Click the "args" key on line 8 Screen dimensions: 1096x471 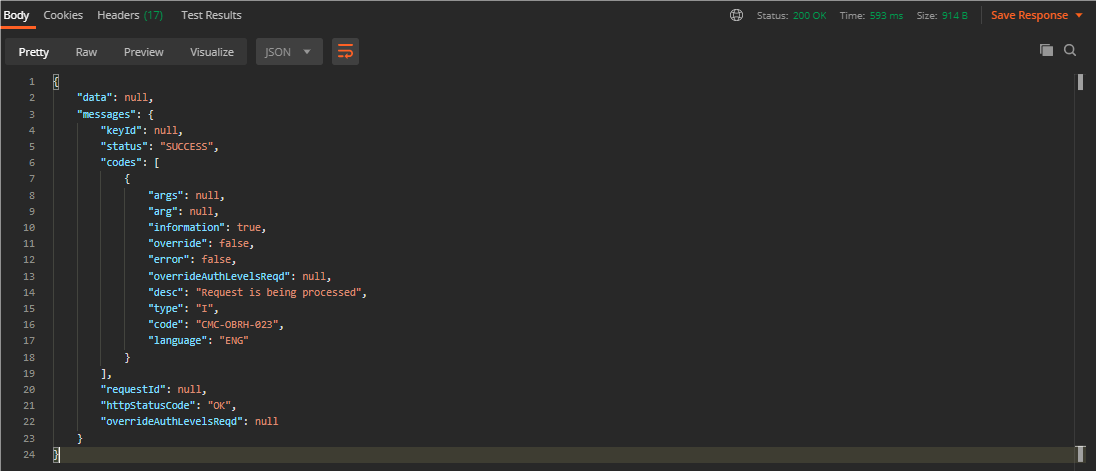(168, 196)
